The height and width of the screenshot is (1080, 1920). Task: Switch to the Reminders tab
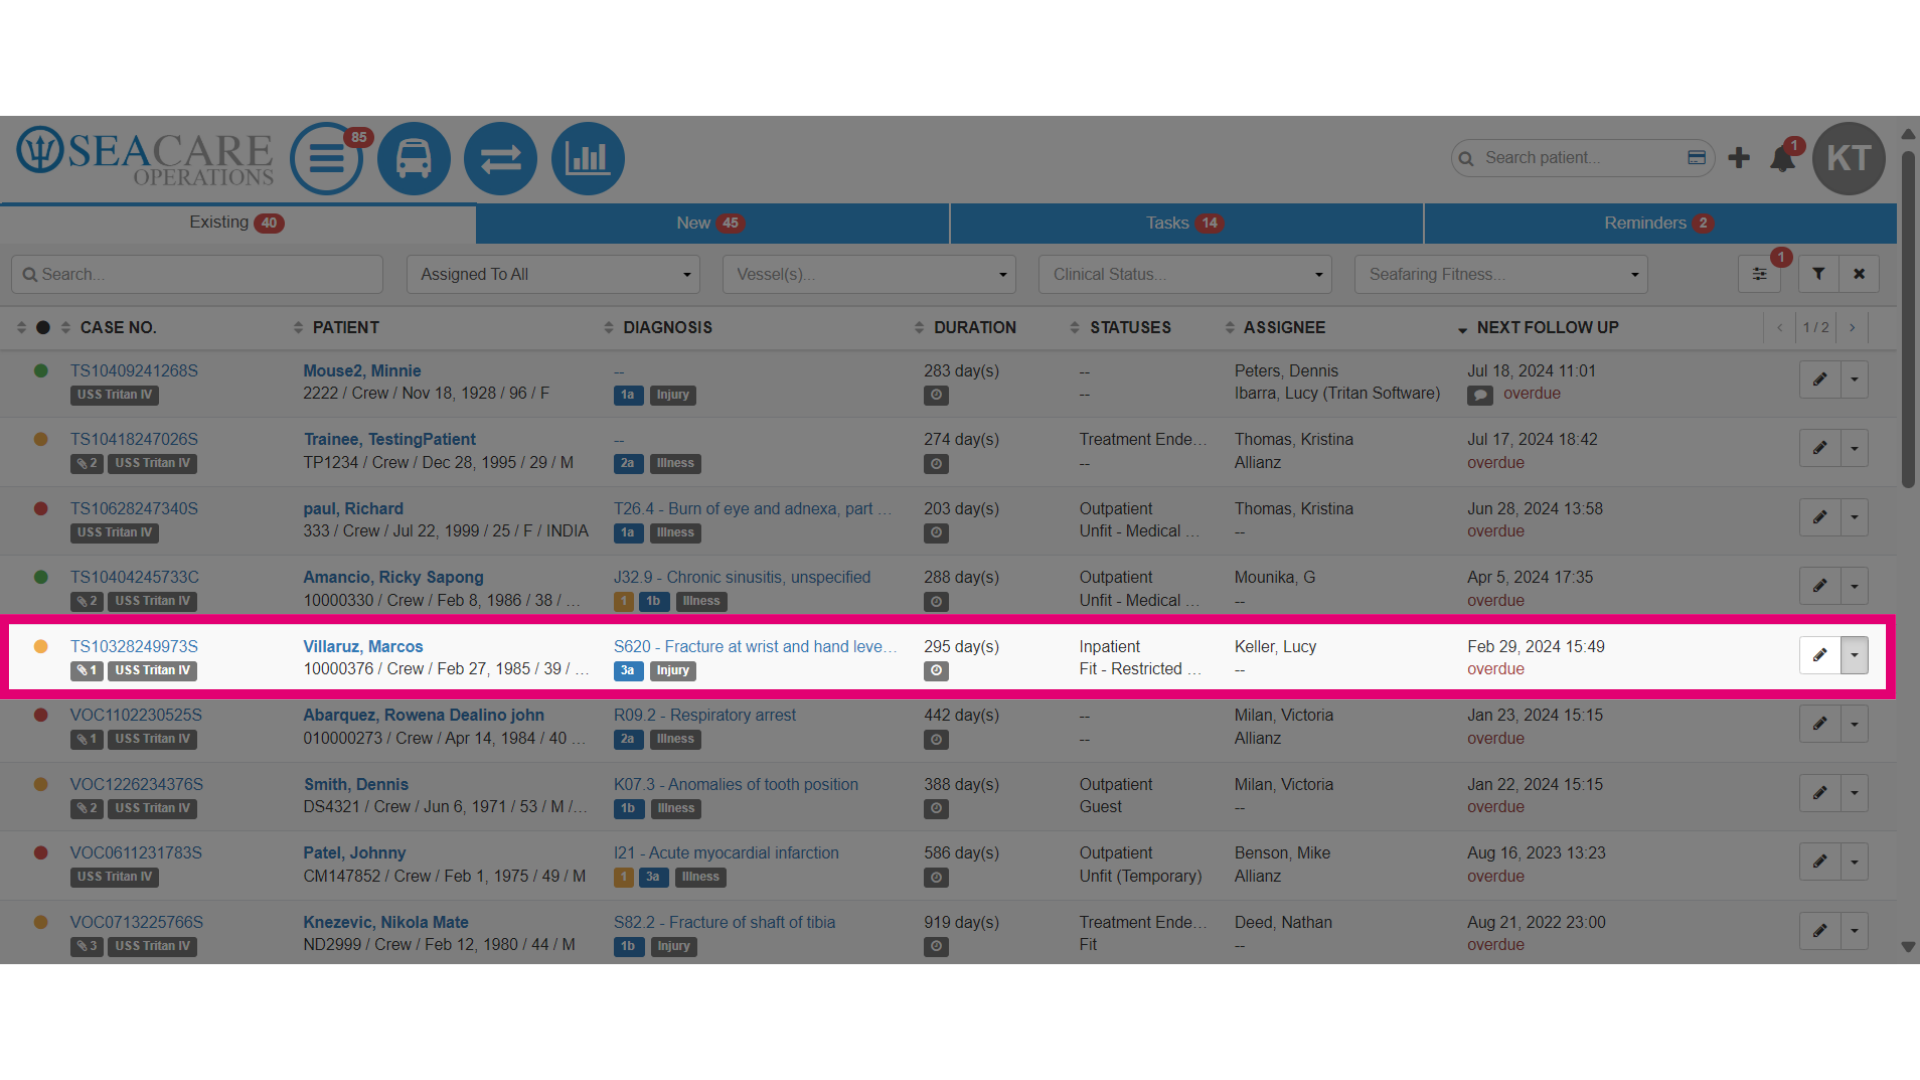coord(1660,223)
